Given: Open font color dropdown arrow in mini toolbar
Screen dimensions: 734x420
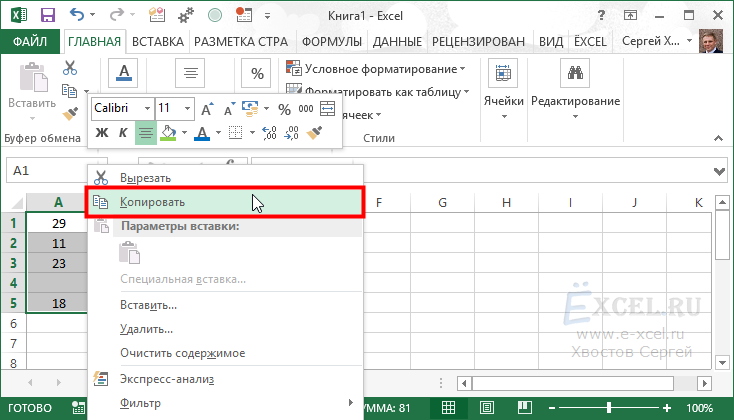Looking at the screenshot, I should click(218, 133).
